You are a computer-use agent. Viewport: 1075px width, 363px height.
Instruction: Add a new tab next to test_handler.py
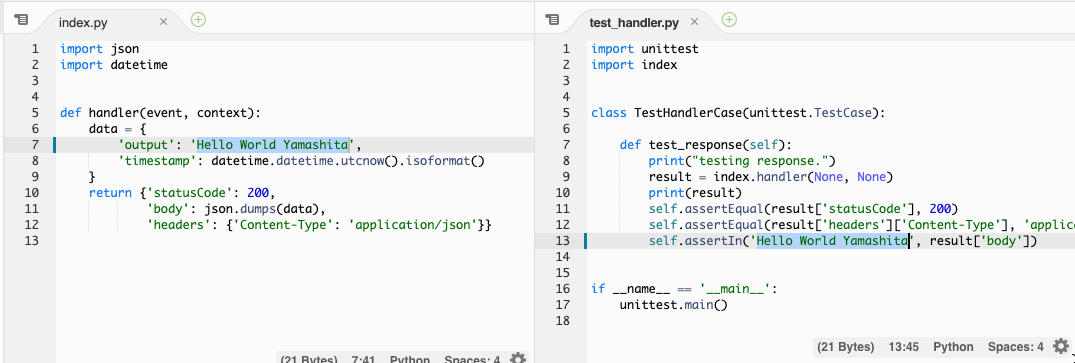pos(729,19)
